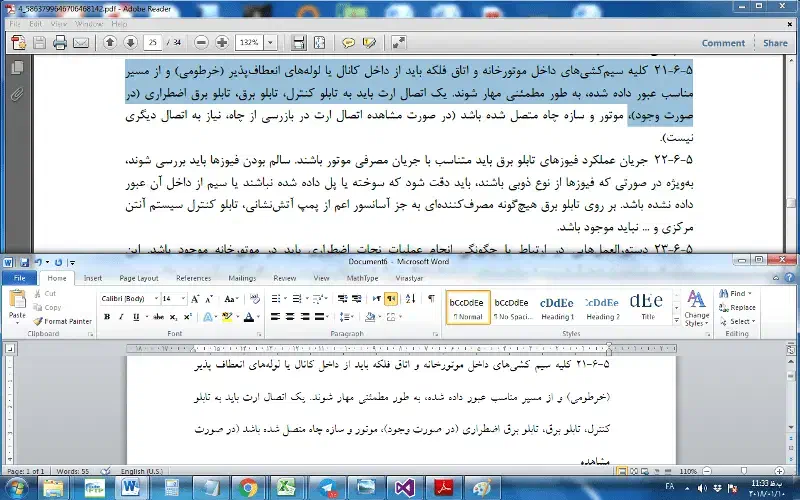
Task: Open attachments paperclip panel in Adobe Reader
Action: click(17, 94)
